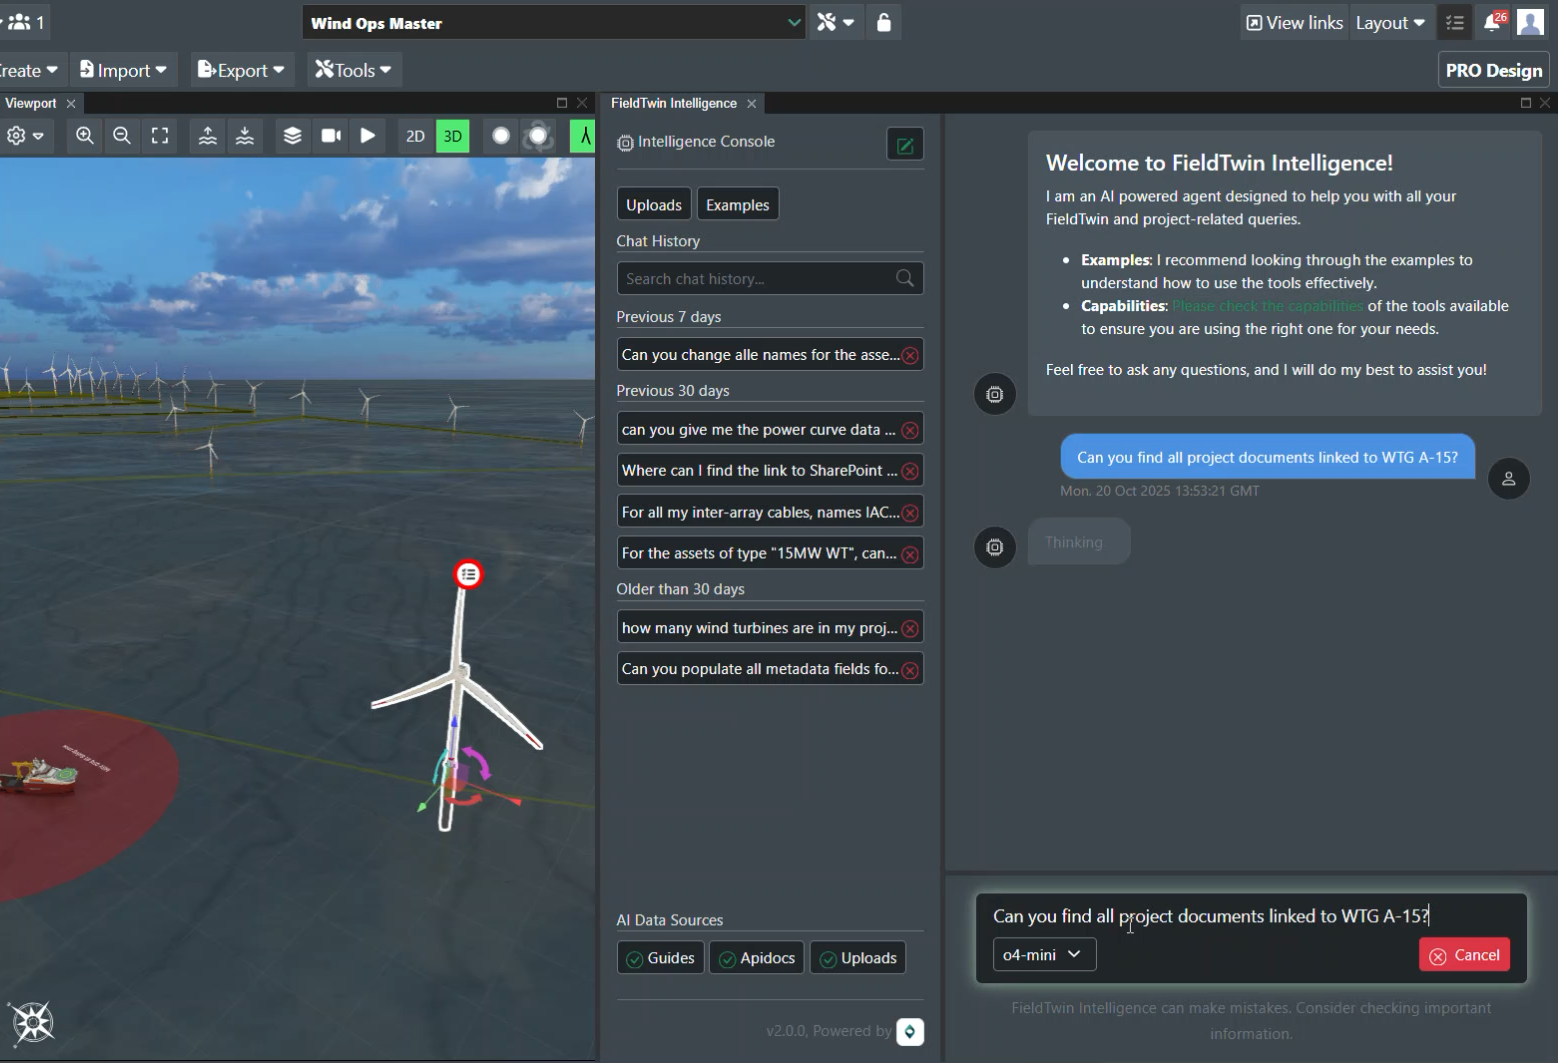The height and width of the screenshot is (1063, 1558).
Task: Zoom in the viewport
Action: pyautogui.click(x=85, y=136)
